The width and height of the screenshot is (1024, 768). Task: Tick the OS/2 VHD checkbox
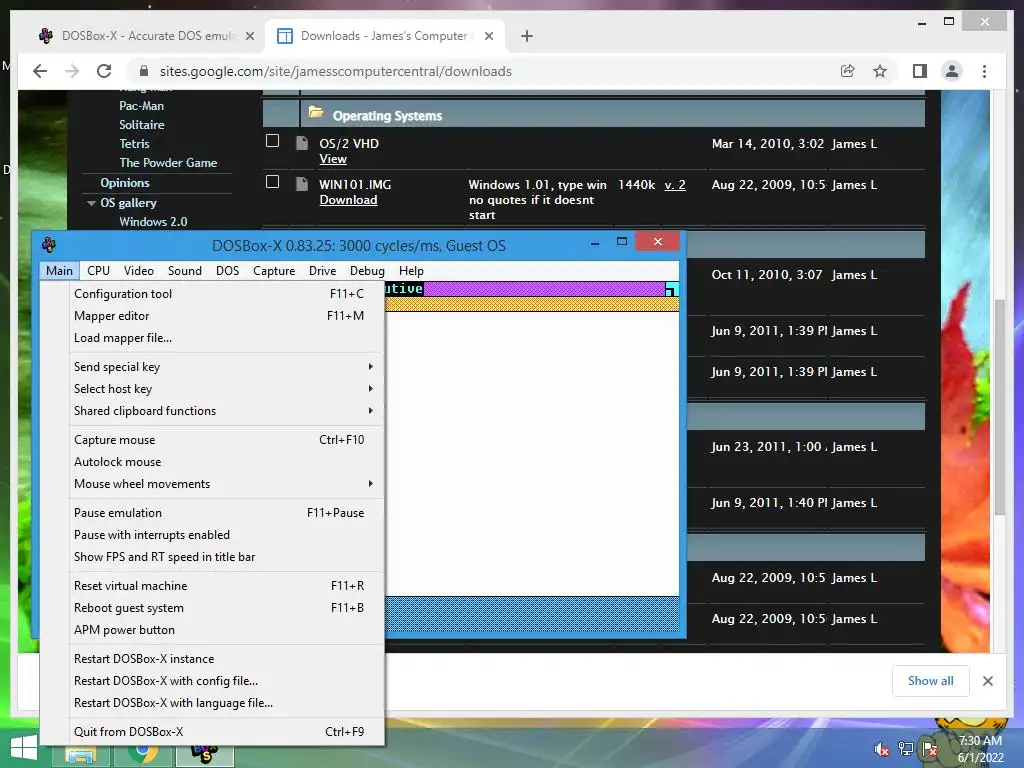tap(272, 141)
